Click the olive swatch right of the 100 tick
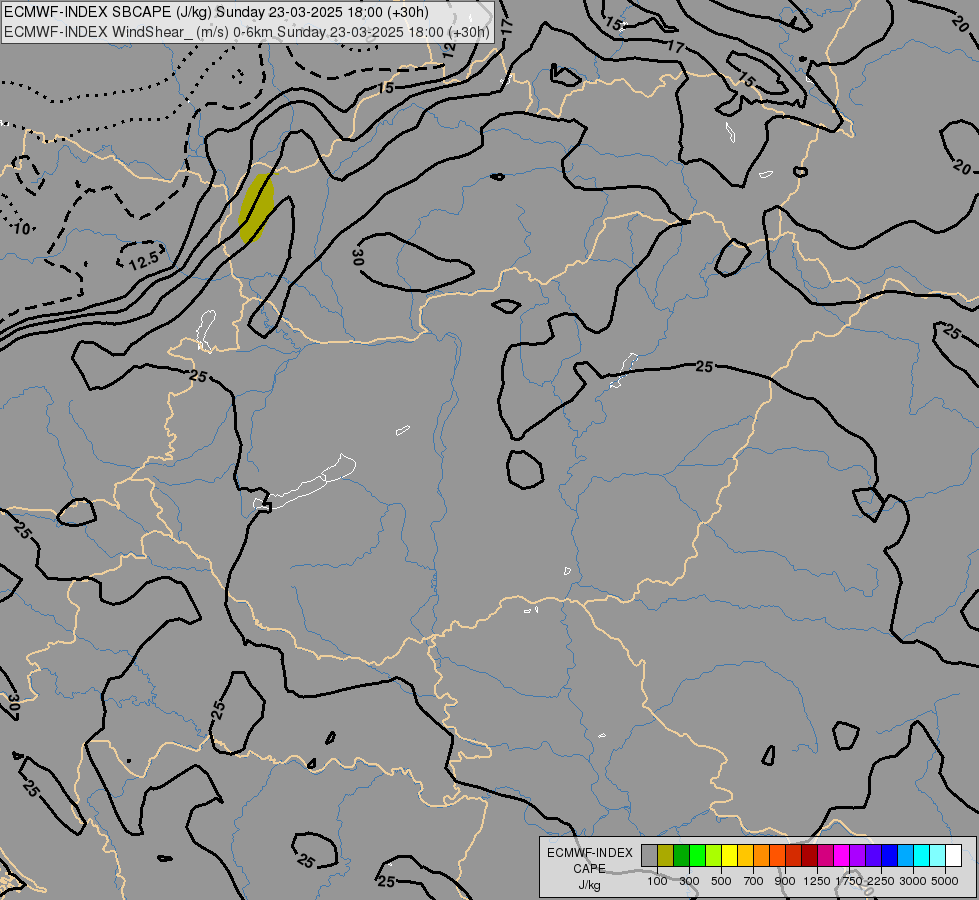The width and height of the screenshot is (979, 900). pos(666,856)
